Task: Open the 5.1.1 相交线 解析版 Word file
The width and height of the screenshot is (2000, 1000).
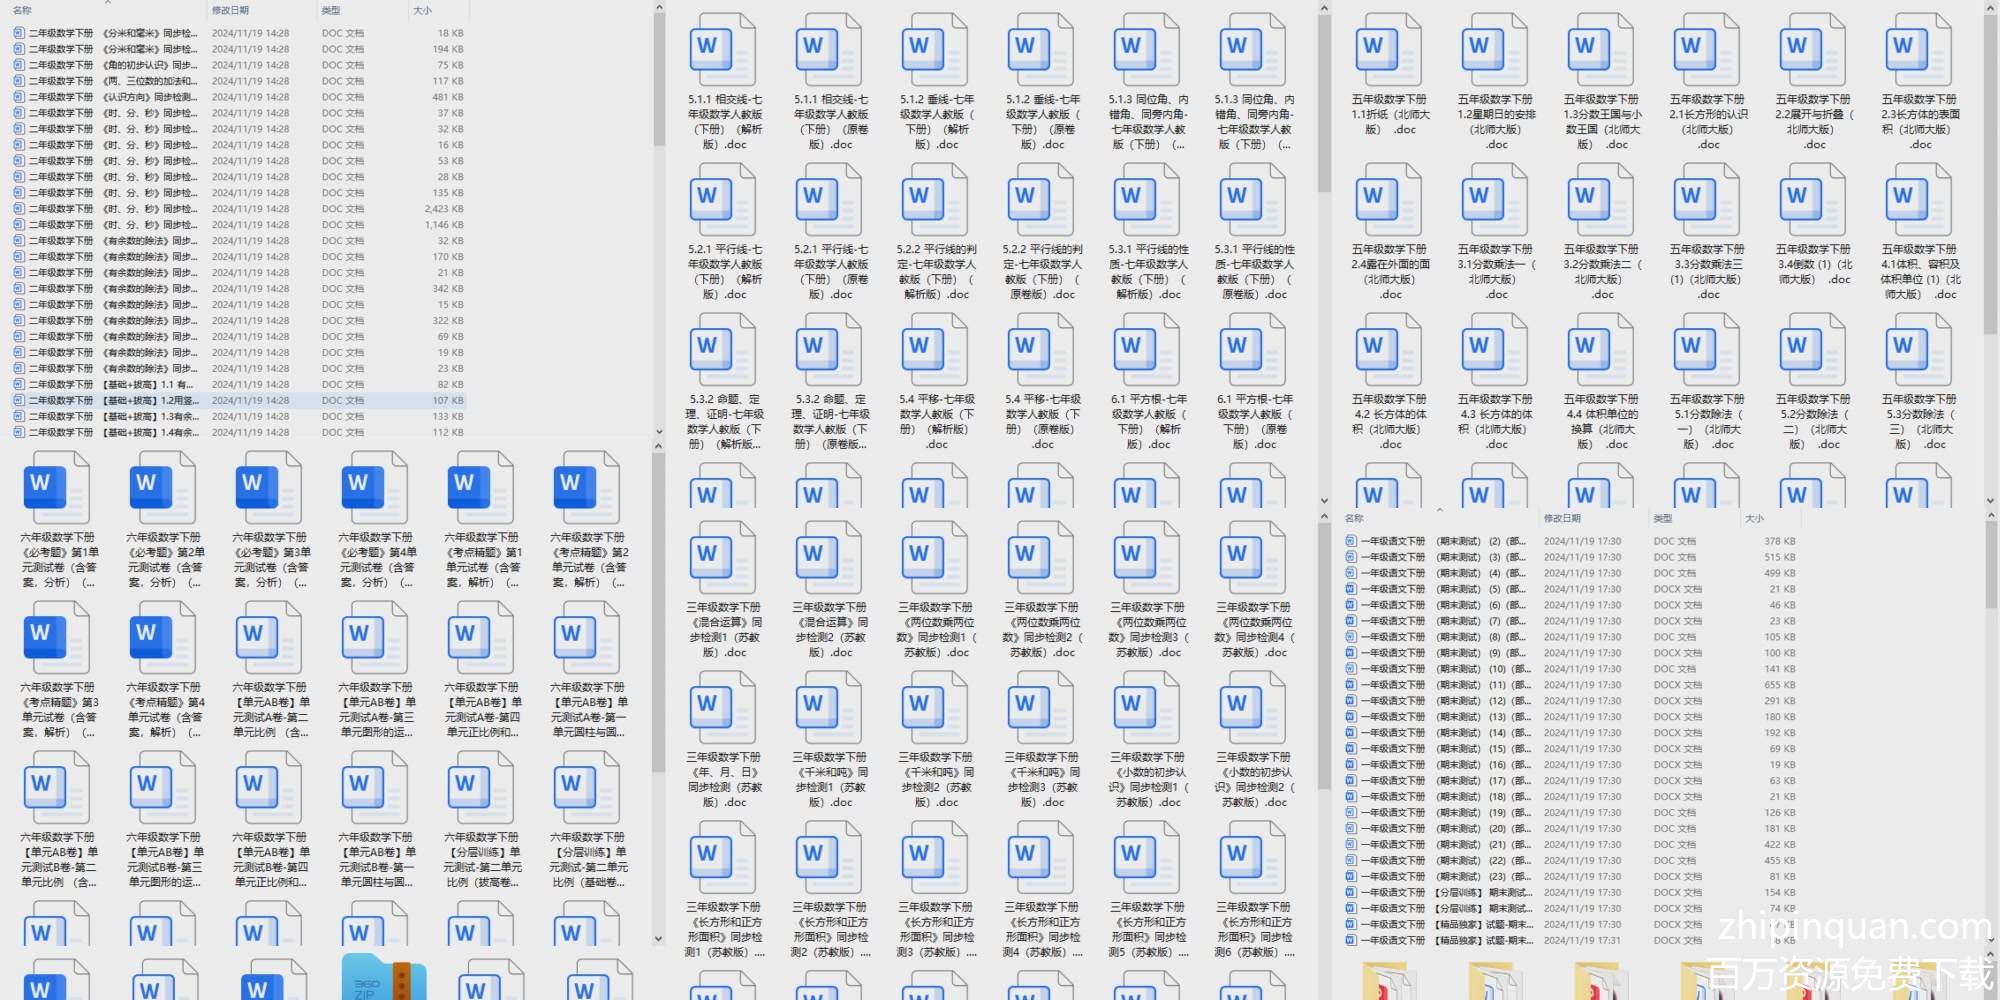Action: click(x=724, y=50)
